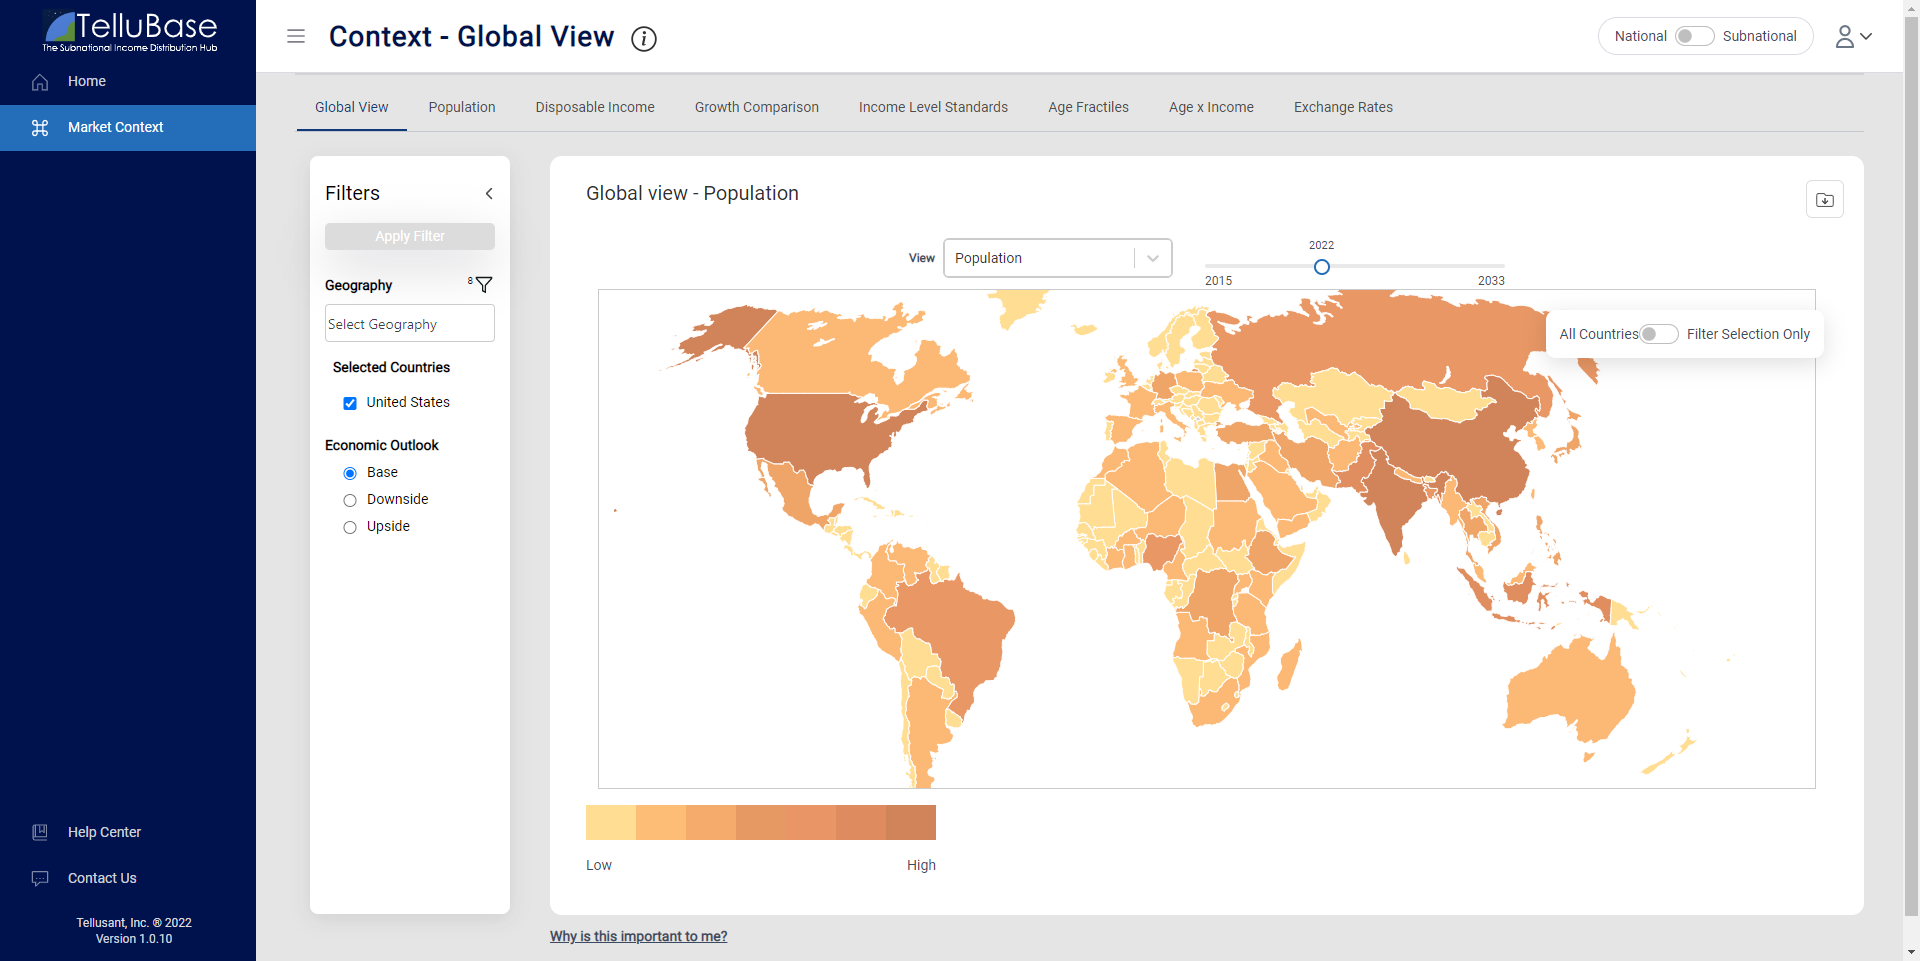Click the download map export icon

(1824, 200)
